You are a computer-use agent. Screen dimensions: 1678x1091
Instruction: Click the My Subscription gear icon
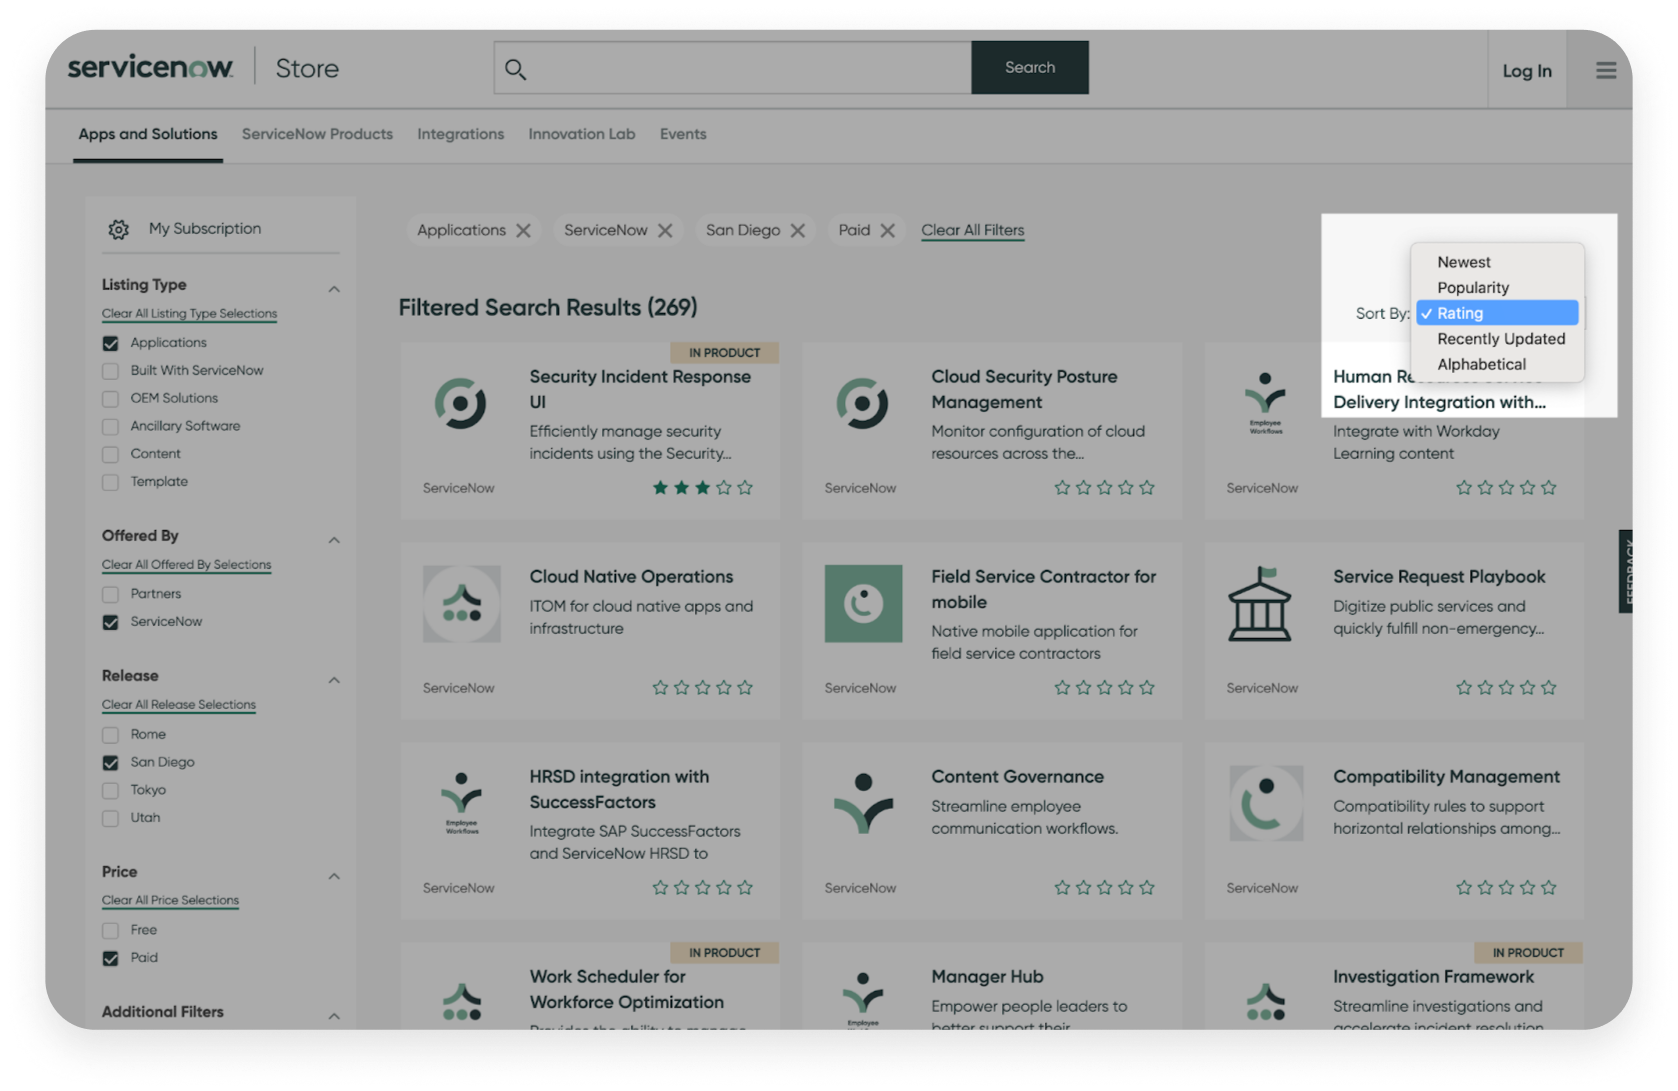click(x=118, y=228)
